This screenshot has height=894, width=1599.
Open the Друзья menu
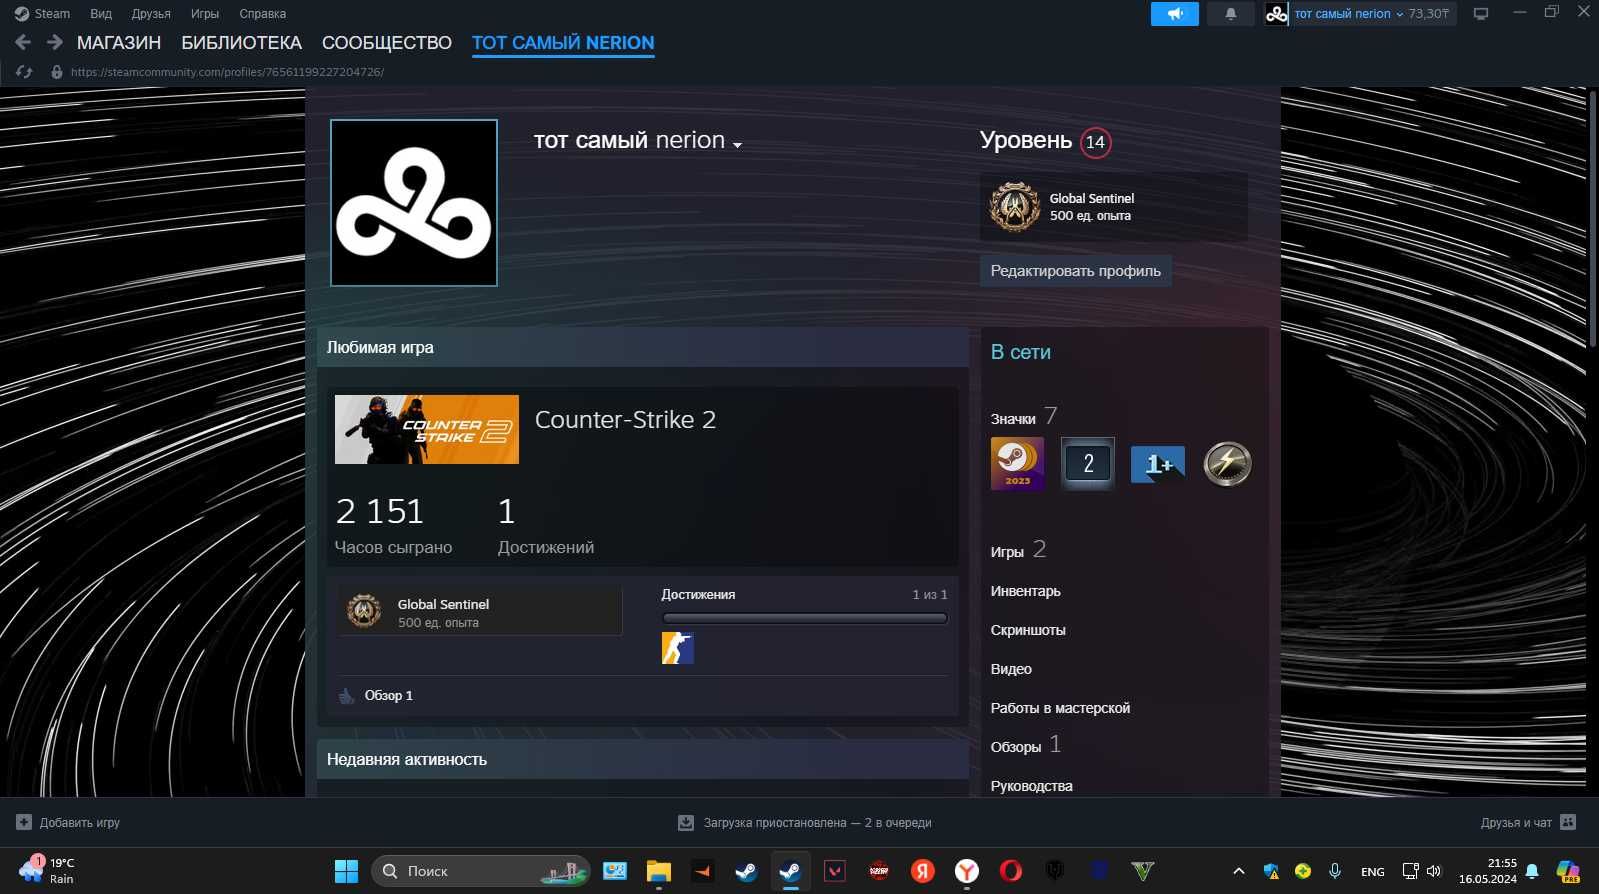[151, 14]
